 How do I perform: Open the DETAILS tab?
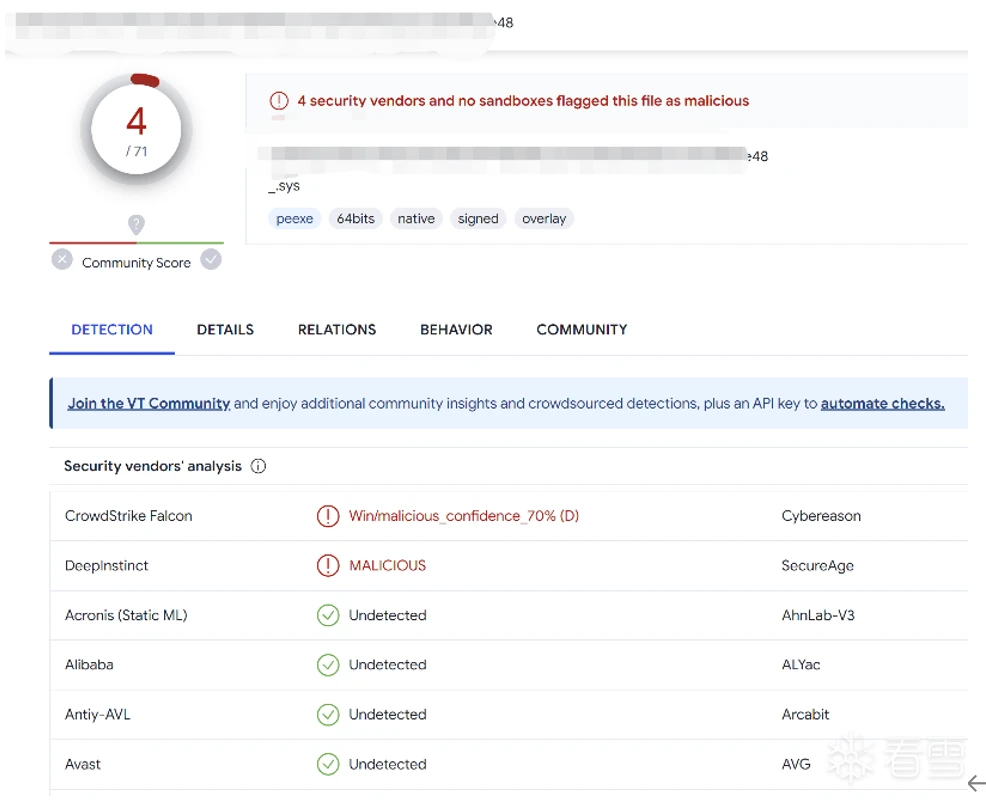click(x=225, y=330)
